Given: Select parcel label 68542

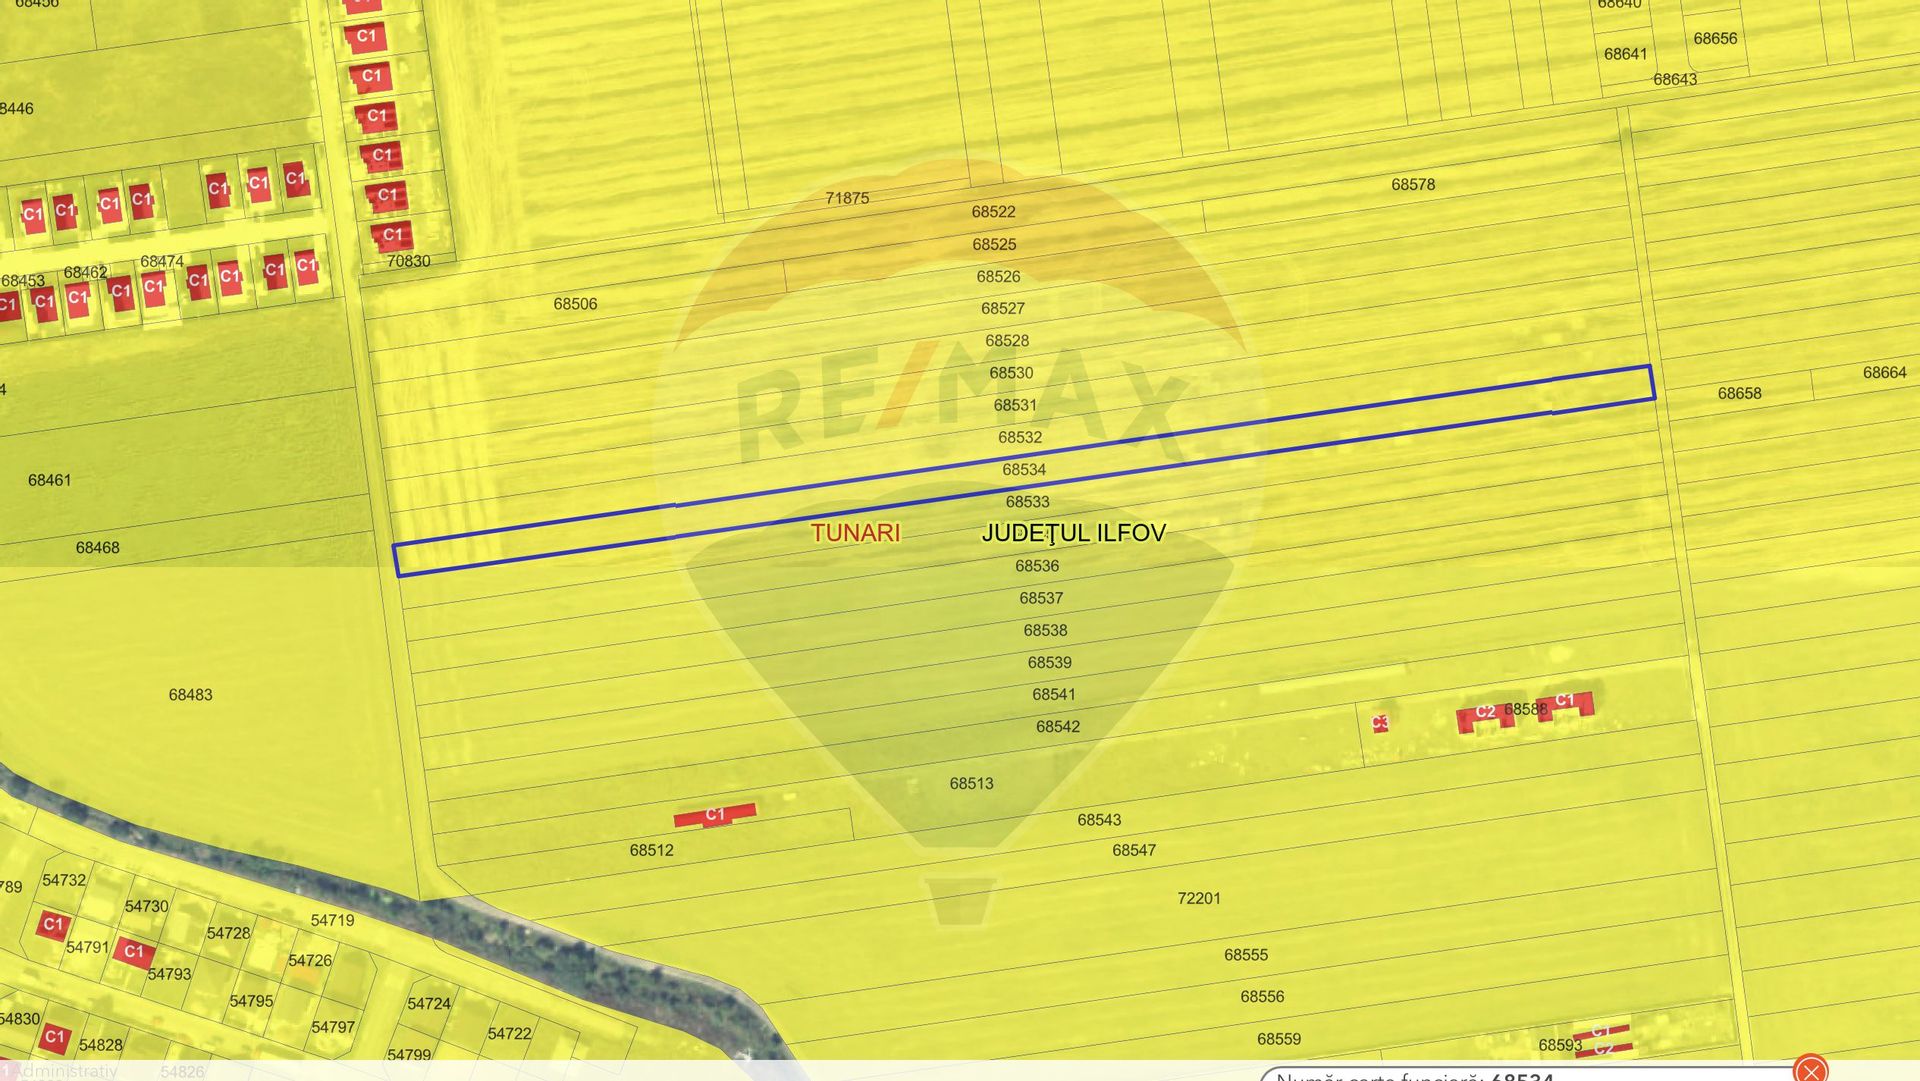Looking at the screenshot, I should tap(1058, 726).
